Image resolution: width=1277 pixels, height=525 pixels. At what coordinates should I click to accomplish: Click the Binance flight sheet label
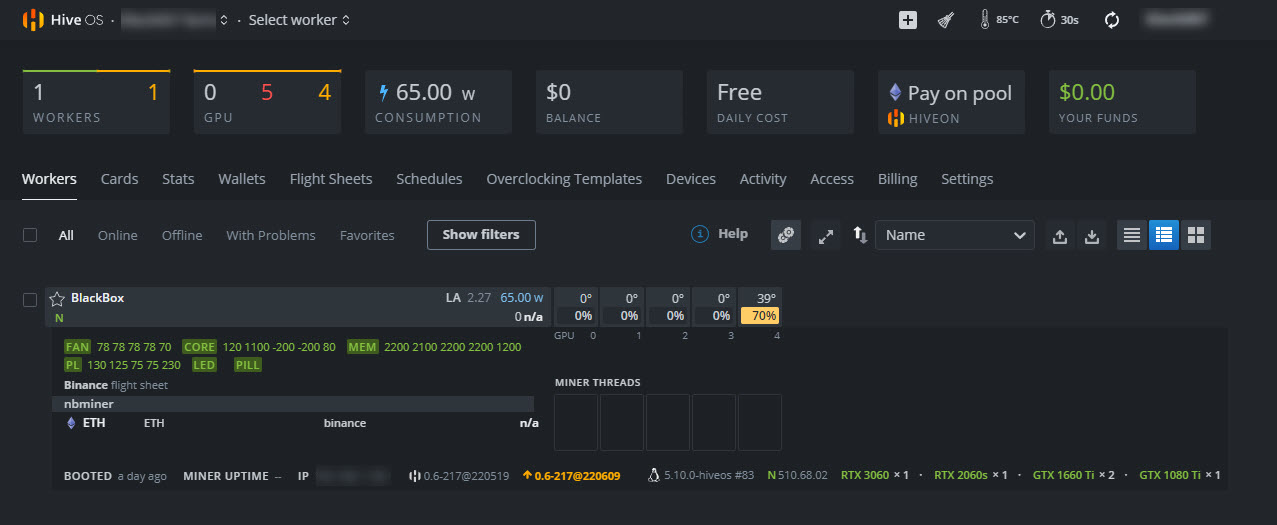pyautogui.click(x=116, y=385)
